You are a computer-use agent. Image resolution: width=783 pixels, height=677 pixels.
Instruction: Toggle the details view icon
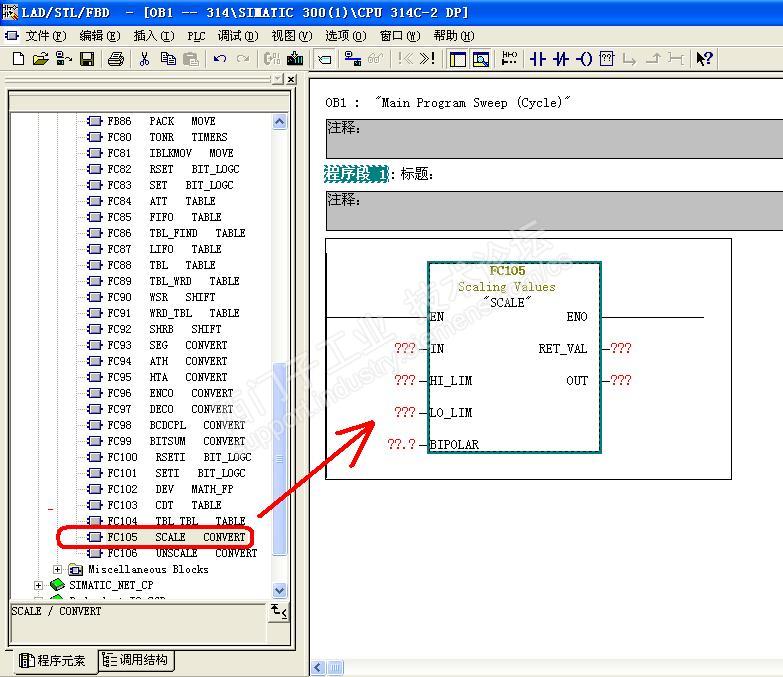pyautogui.click(x=481, y=59)
